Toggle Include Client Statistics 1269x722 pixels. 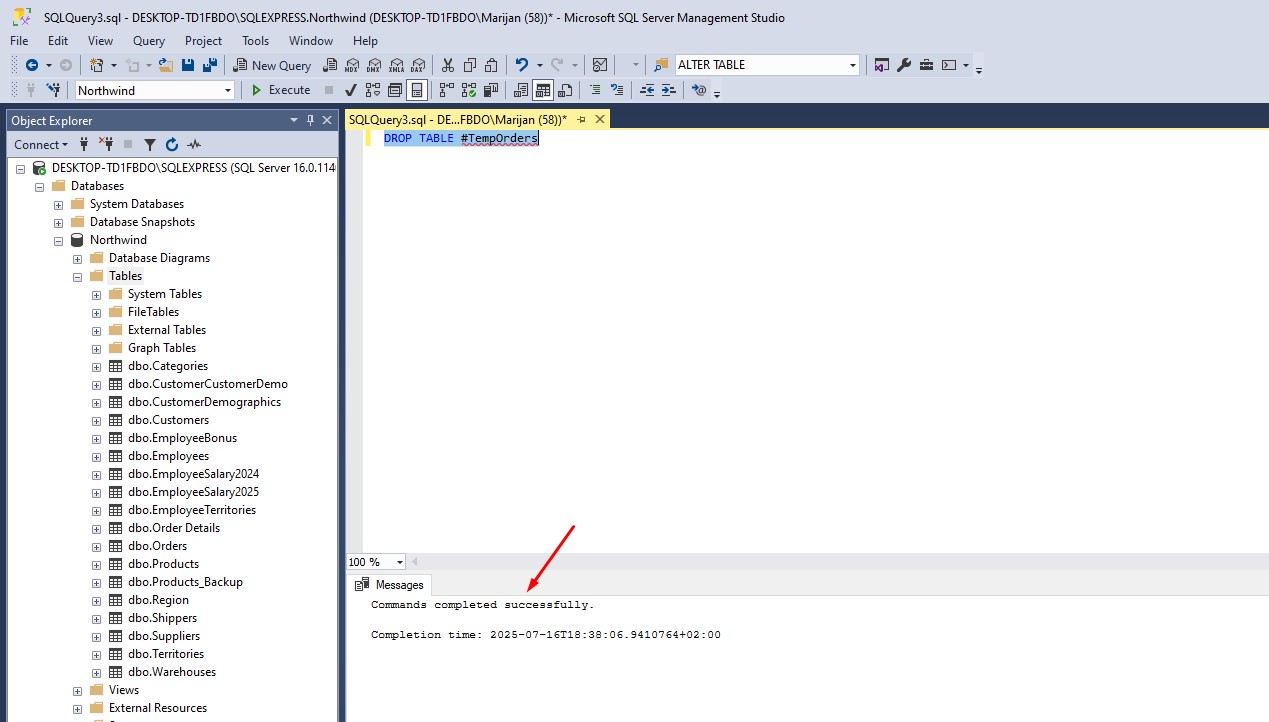pos(490,90)
